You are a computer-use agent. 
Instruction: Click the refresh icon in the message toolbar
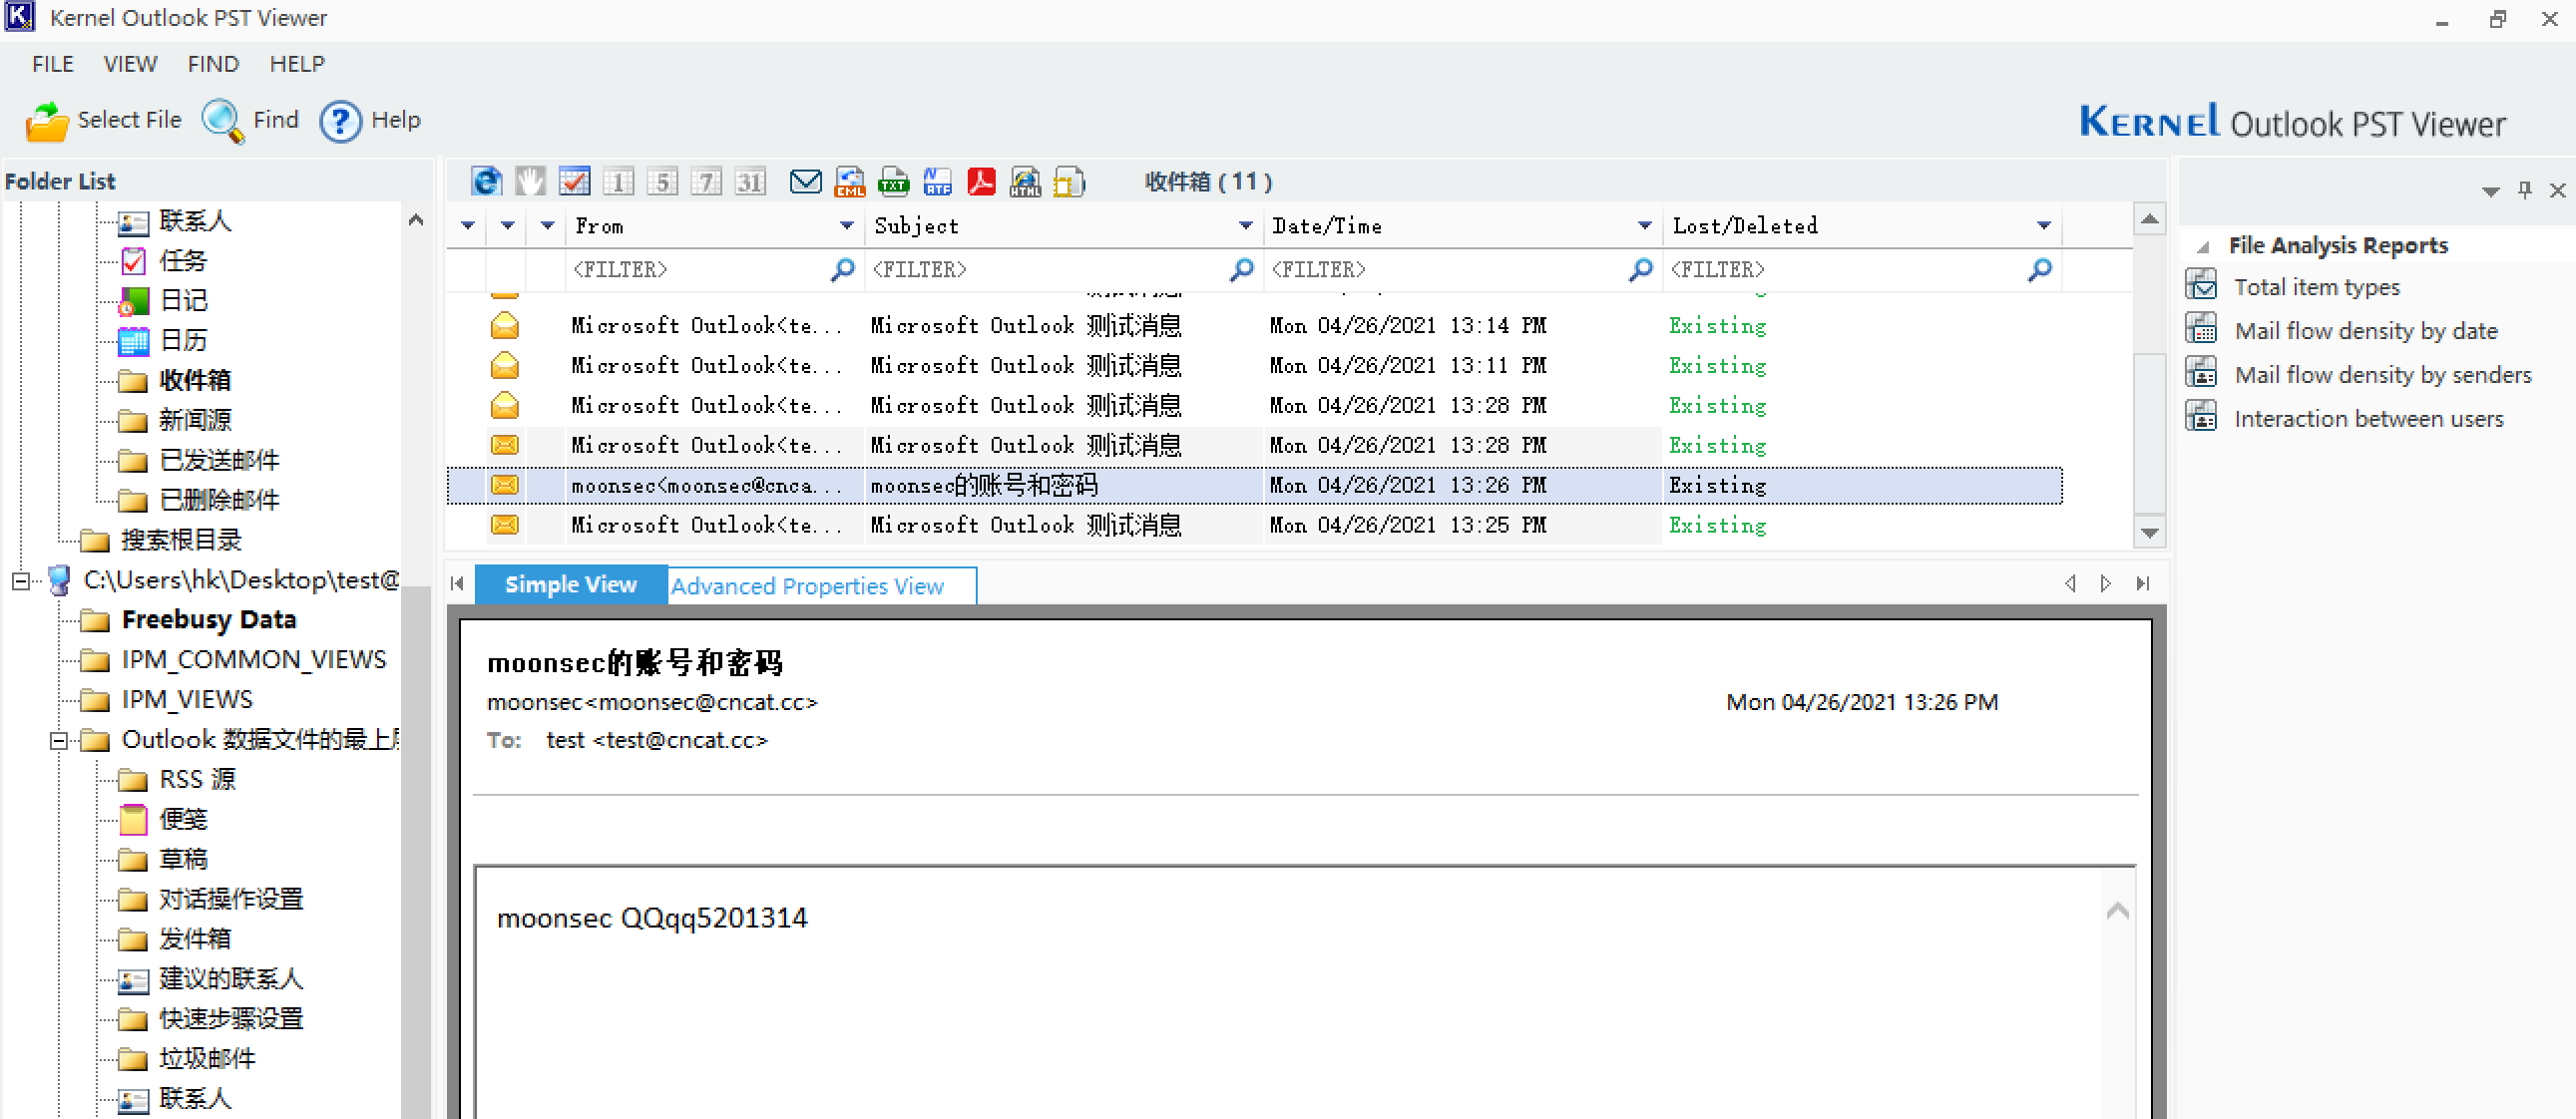[x=487, y=182]
